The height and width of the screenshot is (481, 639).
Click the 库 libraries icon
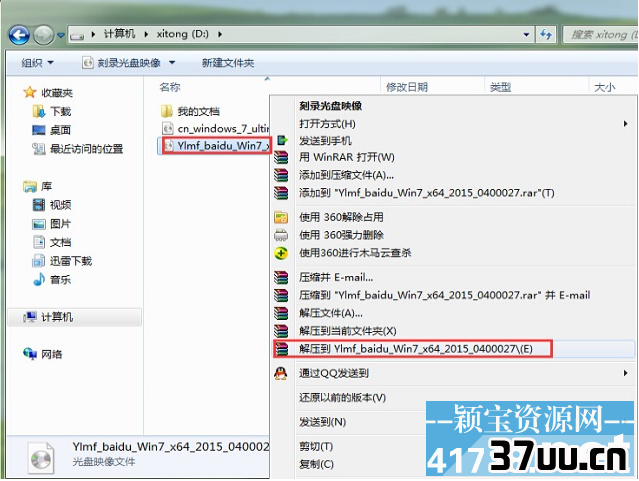tap(30, 187)
